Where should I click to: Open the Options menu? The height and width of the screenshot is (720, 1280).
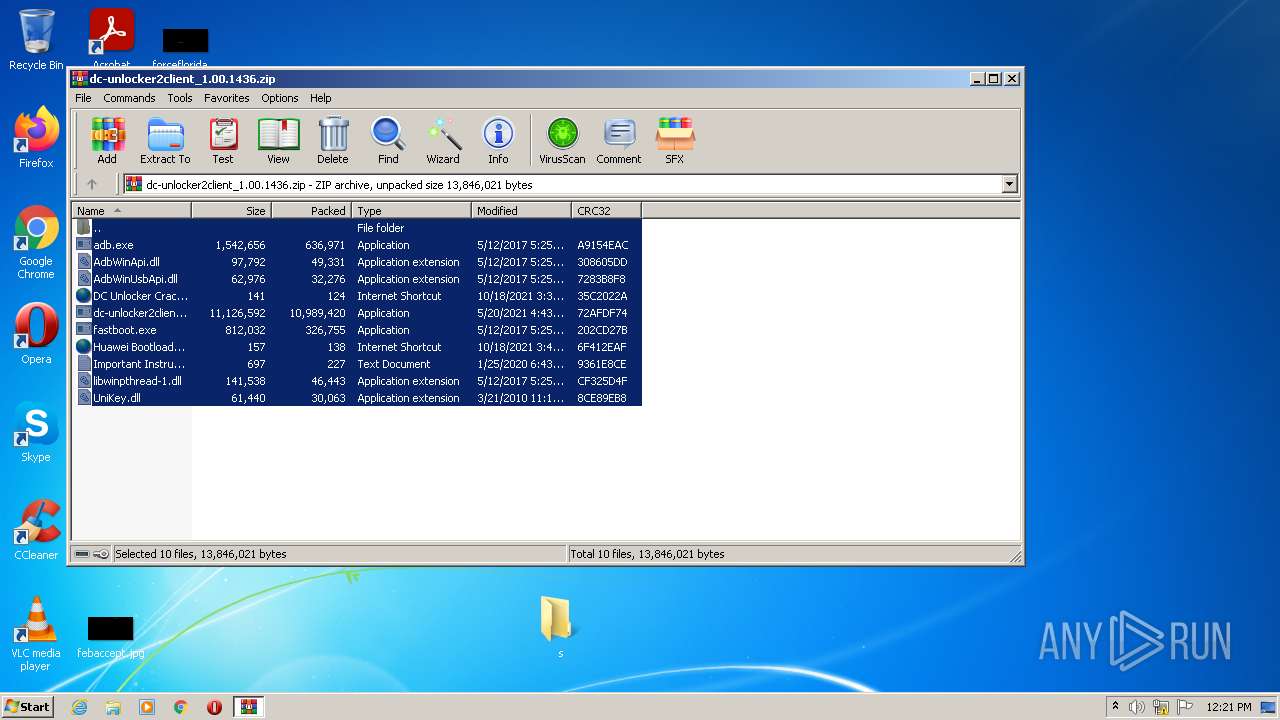point(280,98)
